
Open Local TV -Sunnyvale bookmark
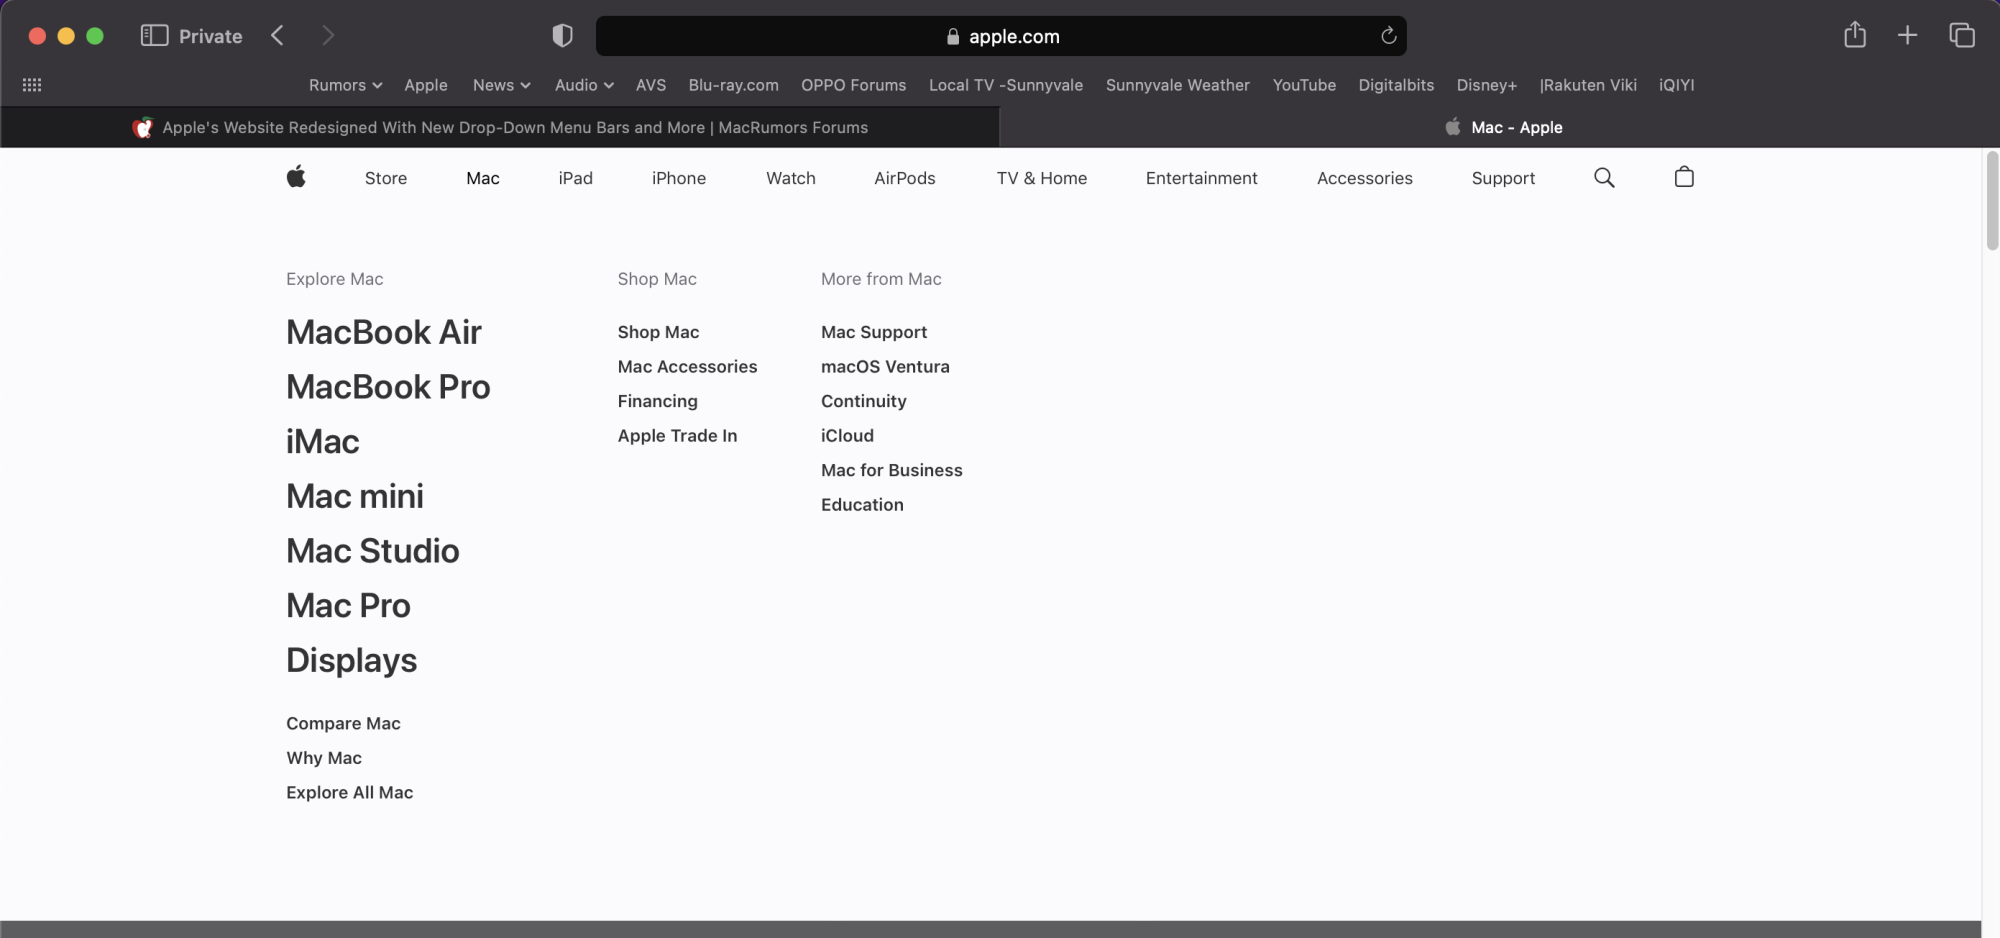[x=1006, y=85]
